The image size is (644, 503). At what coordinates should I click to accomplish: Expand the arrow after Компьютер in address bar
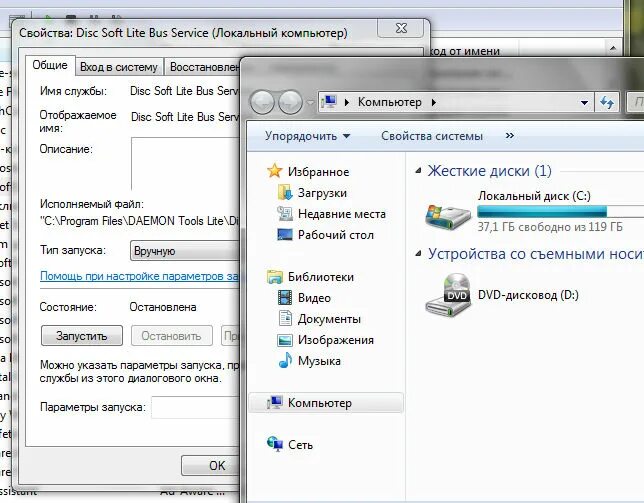click(x=434, y=102)
